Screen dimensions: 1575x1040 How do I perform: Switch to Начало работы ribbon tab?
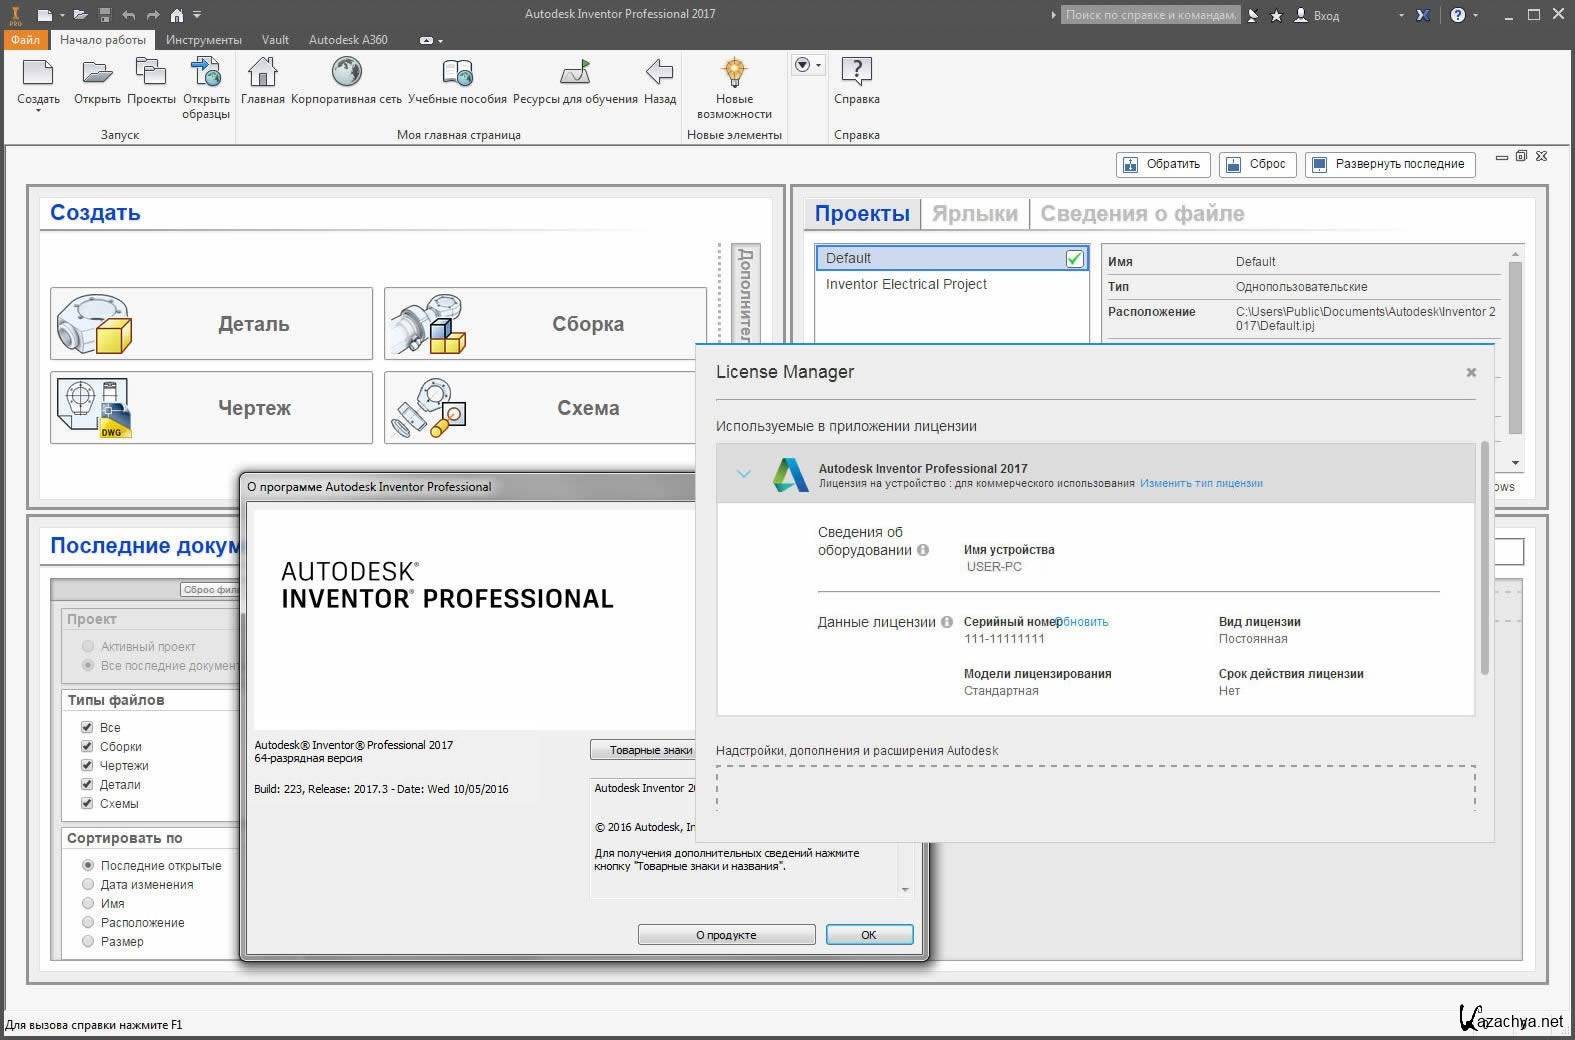[x=103, y=40]
